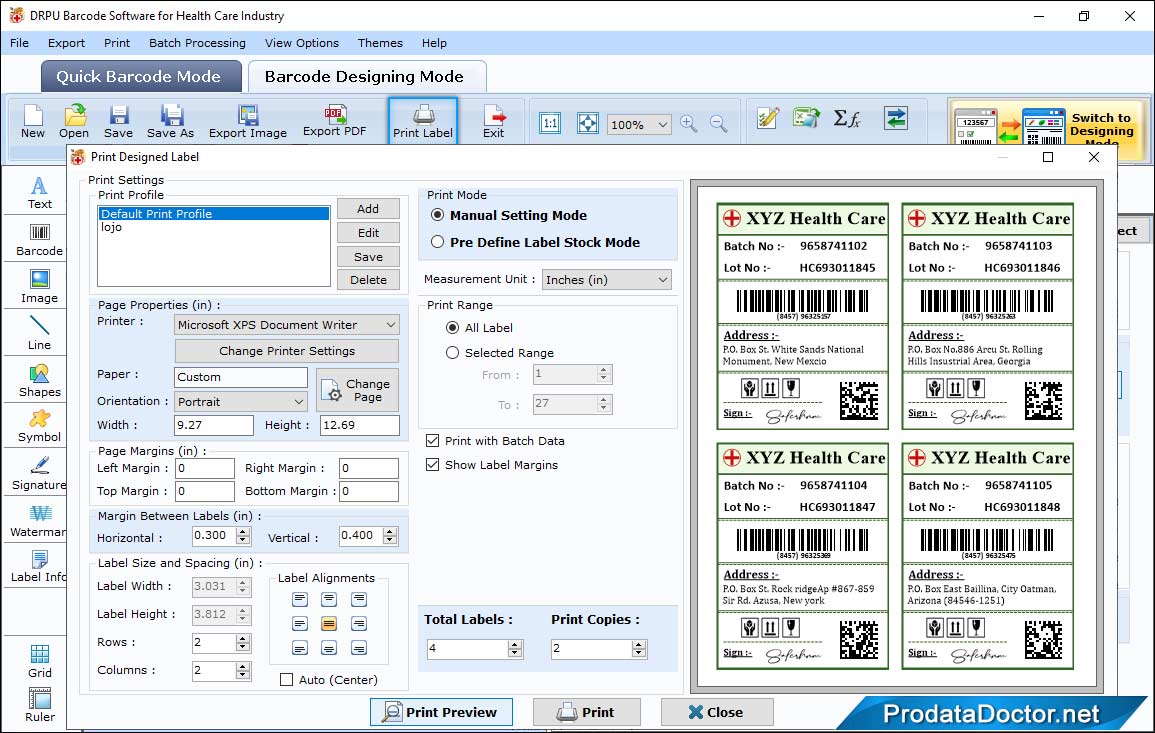The image size is (1155, 733).
Task: Increase Vertical margin between labels value
Action: click(390, 531)
